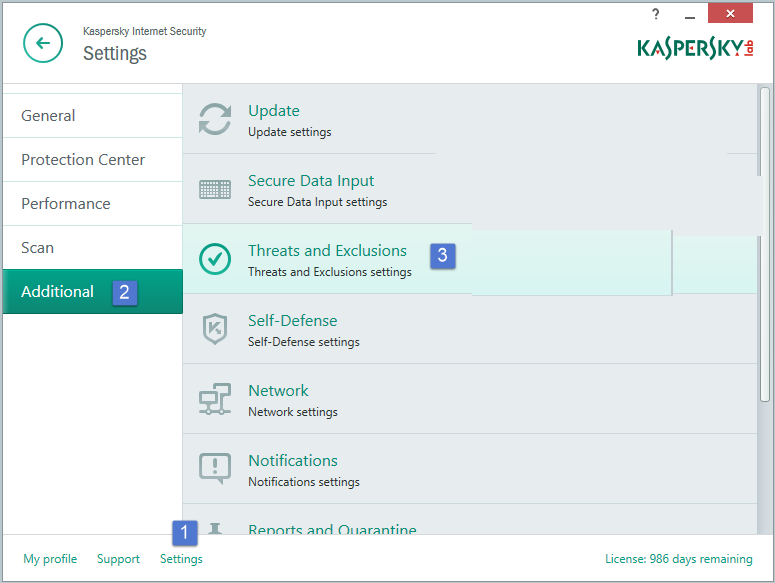Viewport: 775px width, 583px height.
Task: Click the vertical scrollbar thumb
Action: [765, 245]
